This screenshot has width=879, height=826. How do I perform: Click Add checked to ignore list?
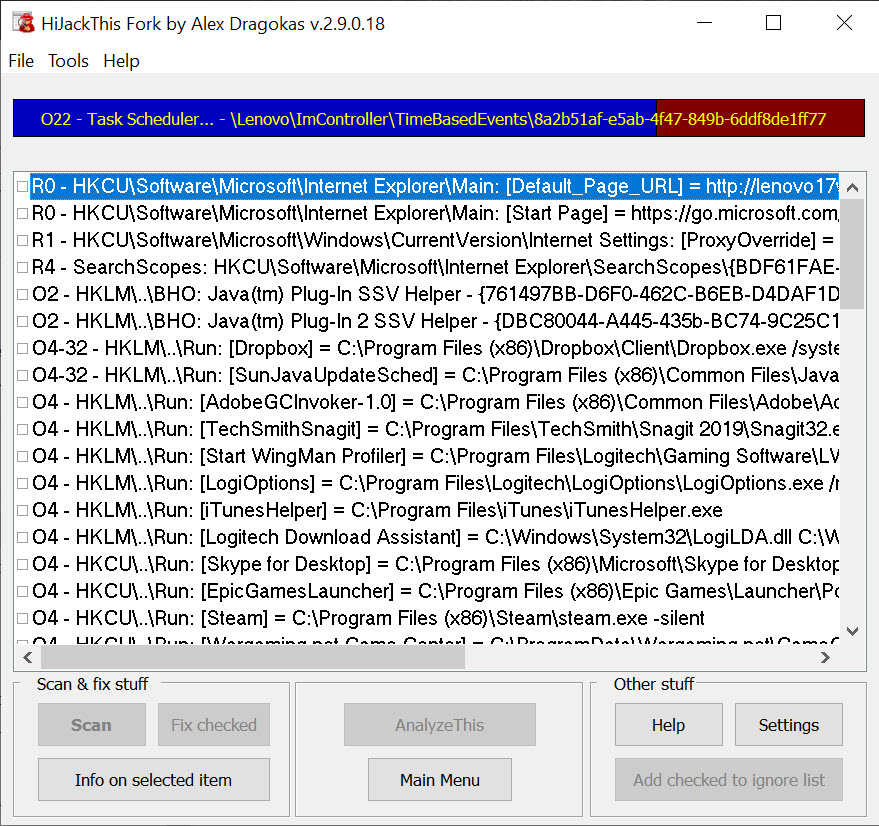[729, 779]
